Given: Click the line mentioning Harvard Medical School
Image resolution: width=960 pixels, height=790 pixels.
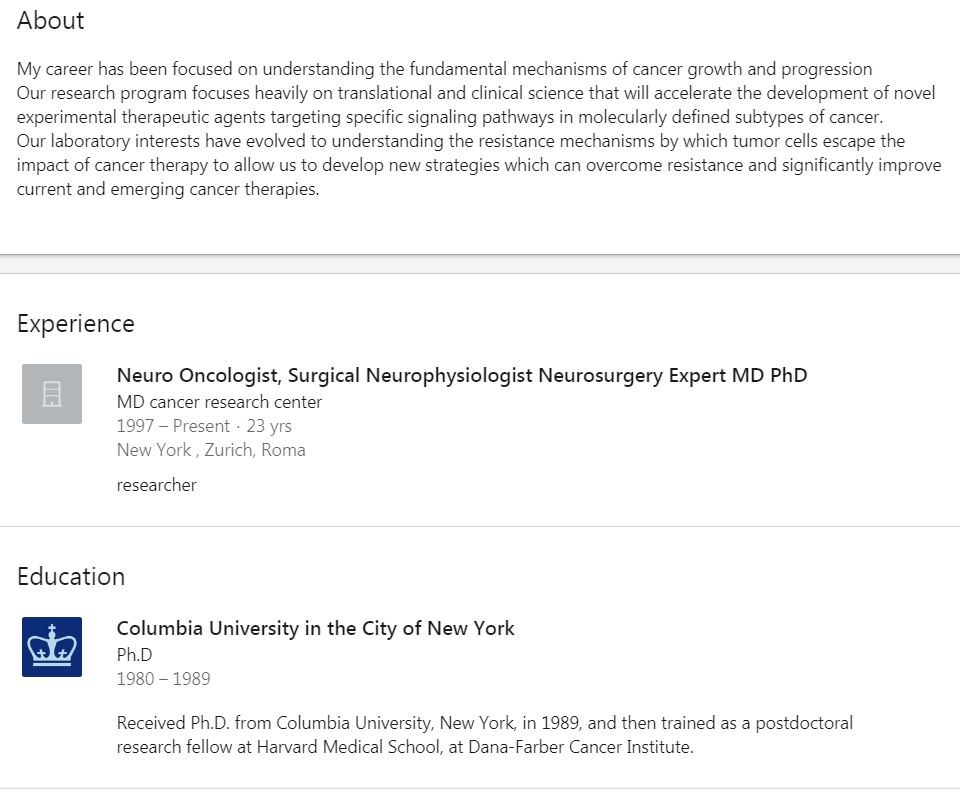Looking at the screenshot, I should [x=404, y=747].
